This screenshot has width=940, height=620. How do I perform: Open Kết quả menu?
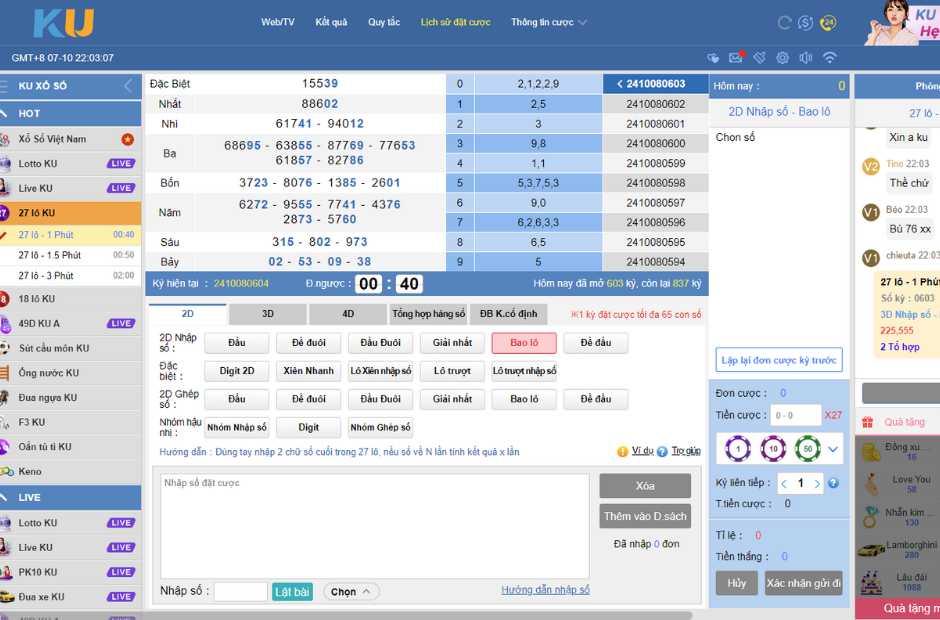point(331,22)
